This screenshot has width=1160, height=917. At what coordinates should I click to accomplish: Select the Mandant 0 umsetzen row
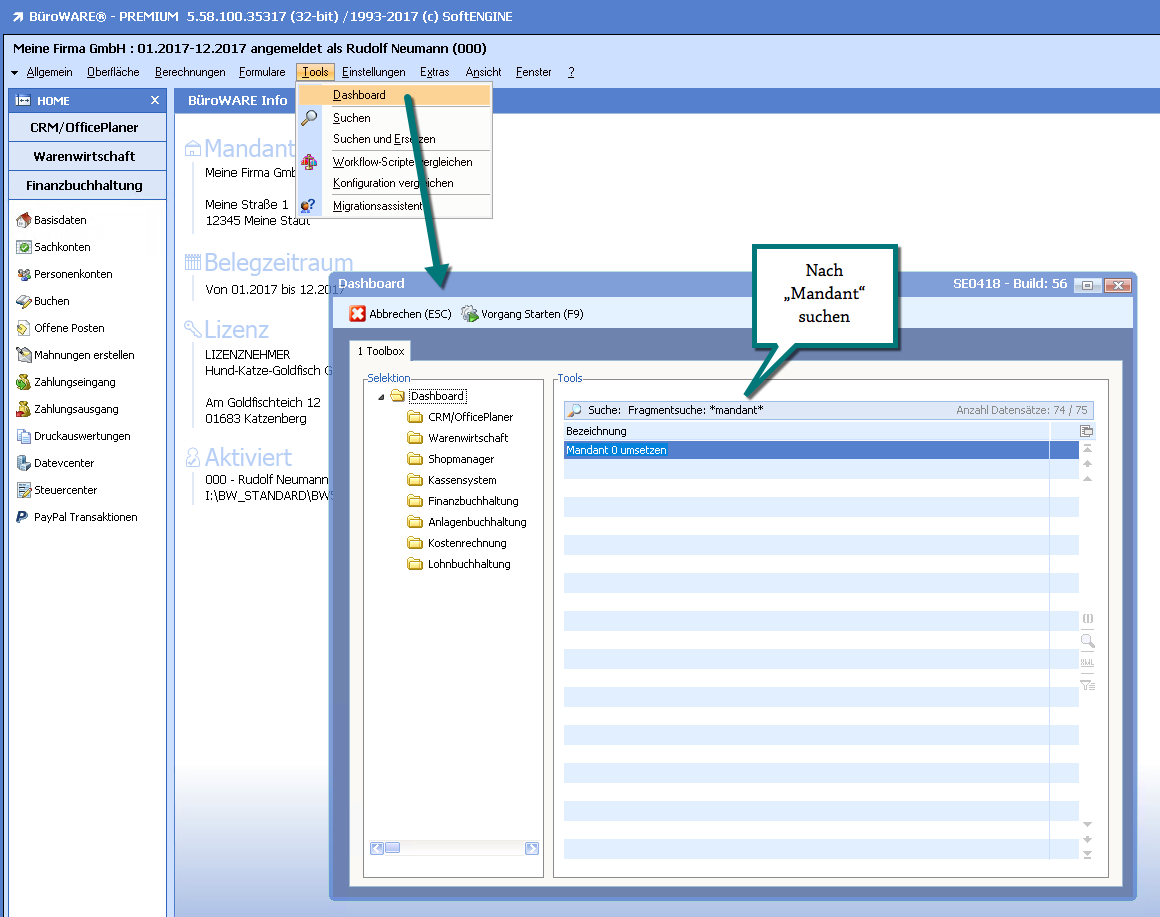(616, 450)
